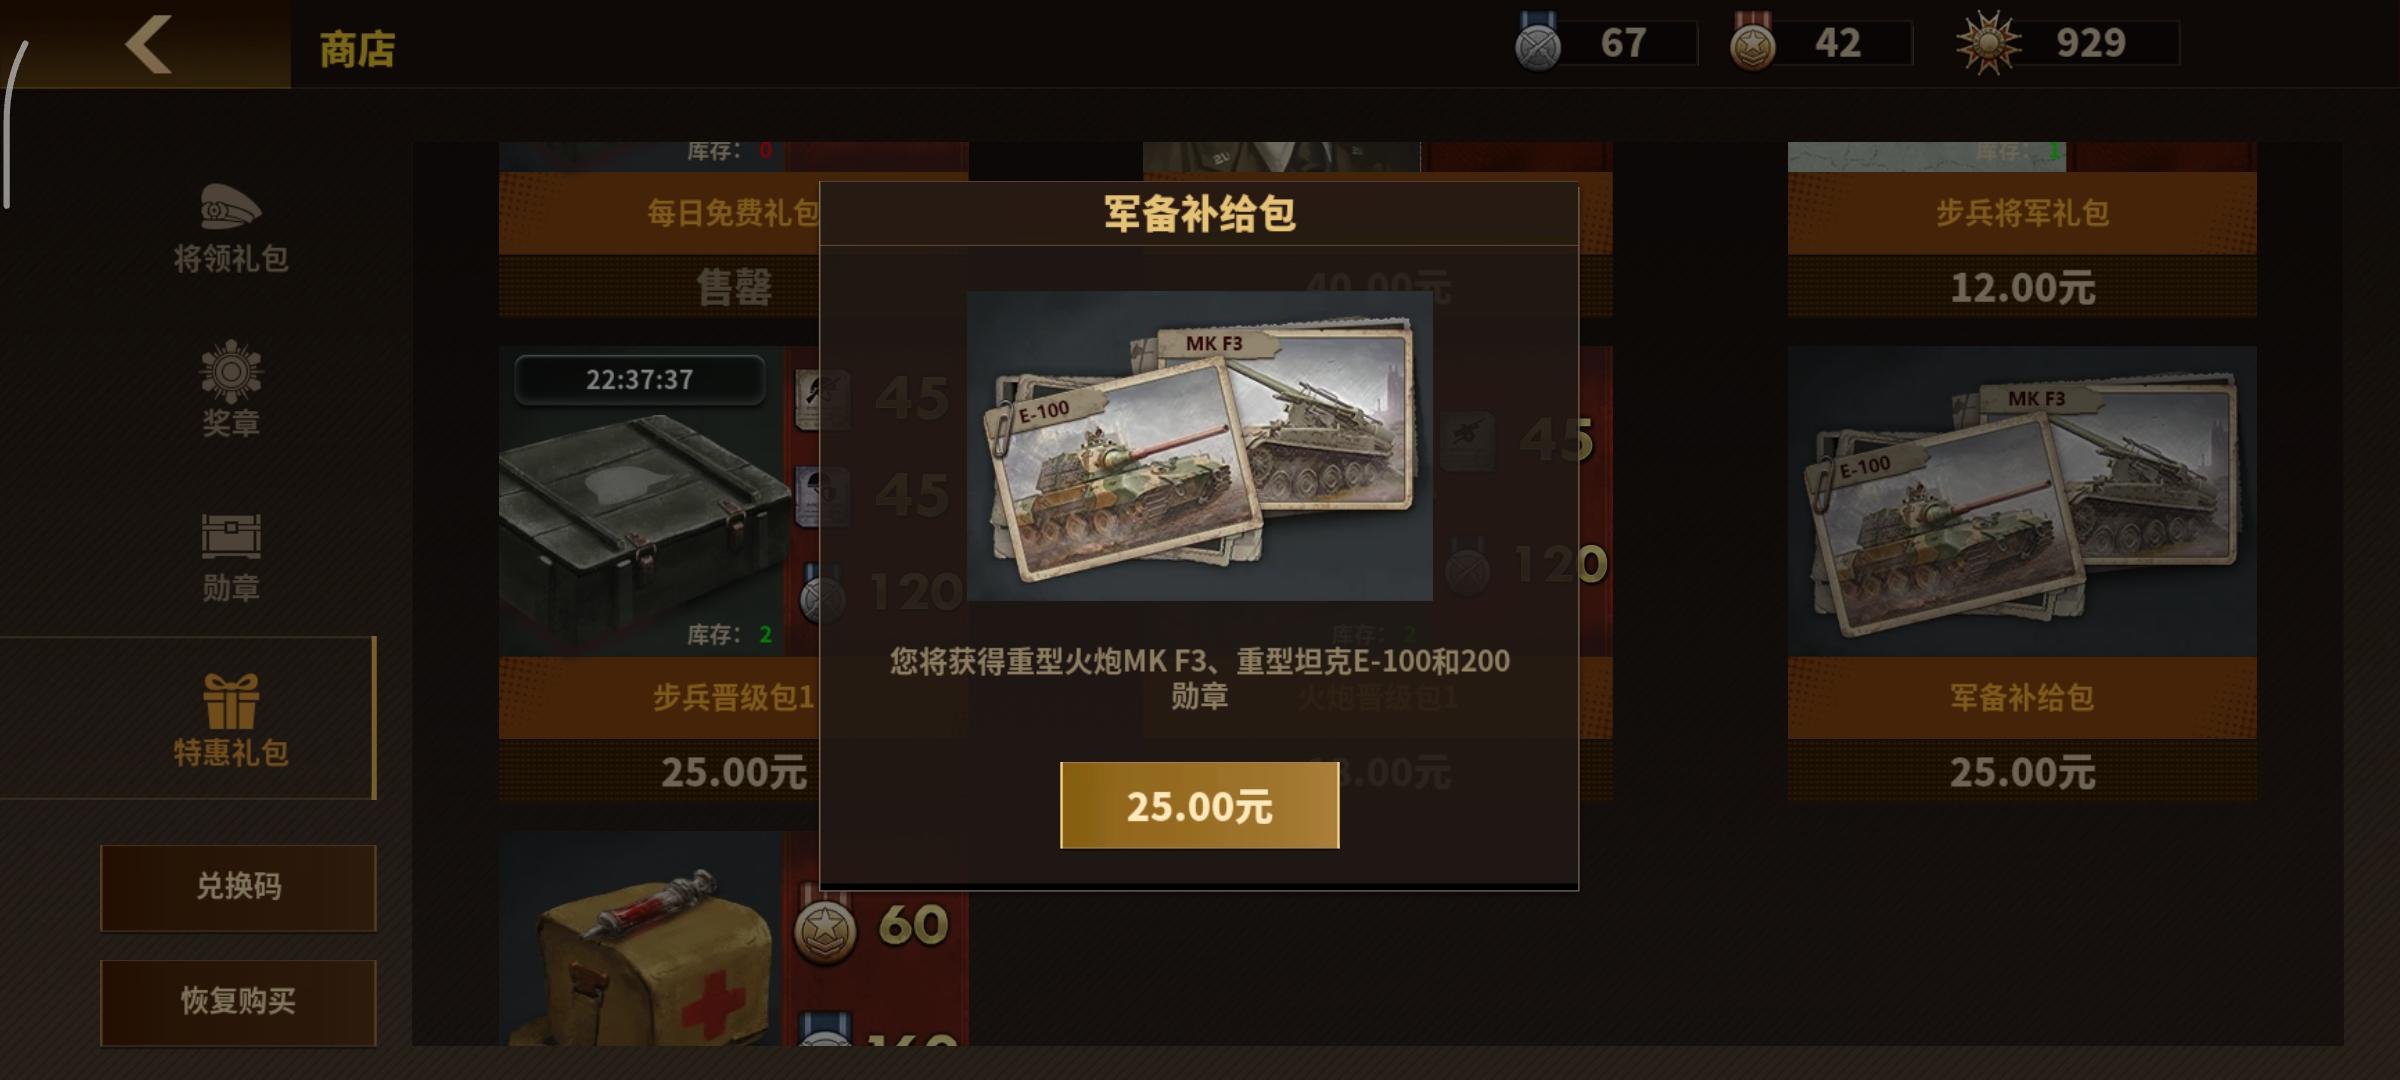
Task: Go back using the arrow icon
Action: [x=148, y=44]
